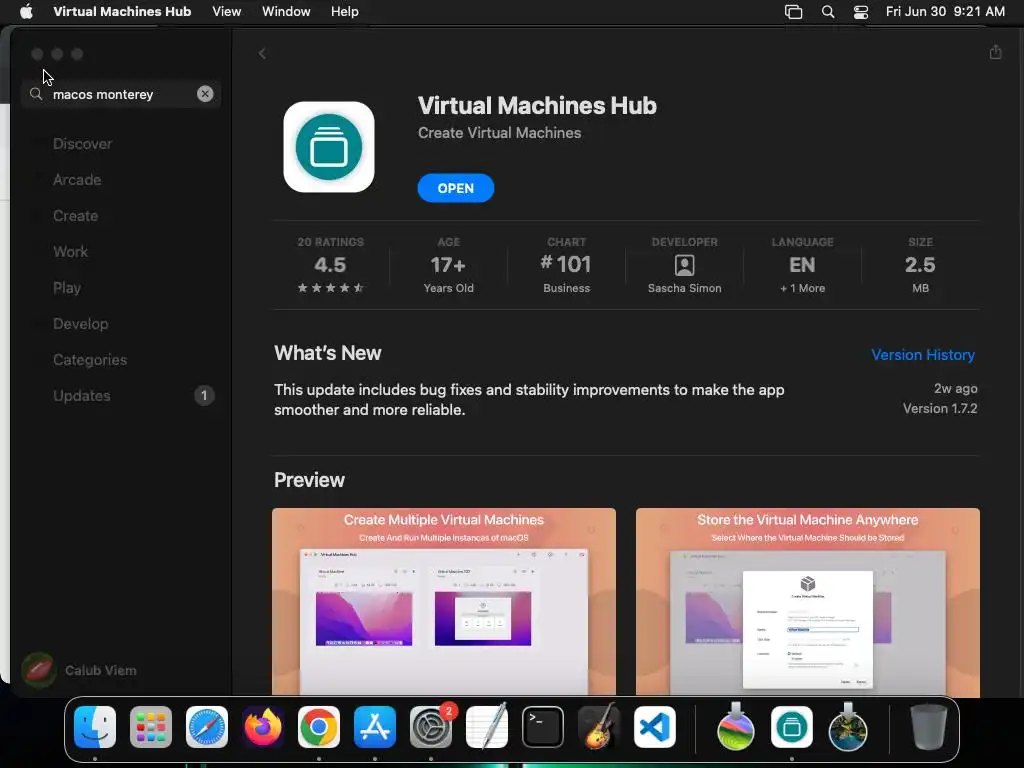1024x768 pixels.
Task: Click the date and time in menu bar
Action: (945, 11)
